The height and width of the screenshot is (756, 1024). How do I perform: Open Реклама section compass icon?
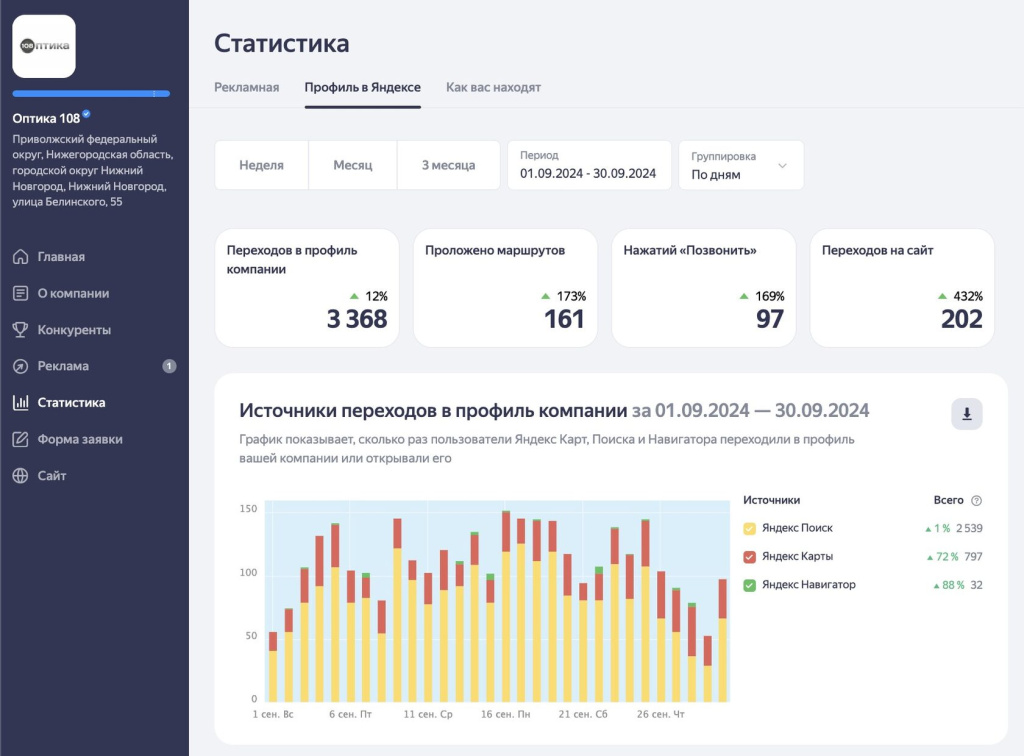[x=20, y=366]
